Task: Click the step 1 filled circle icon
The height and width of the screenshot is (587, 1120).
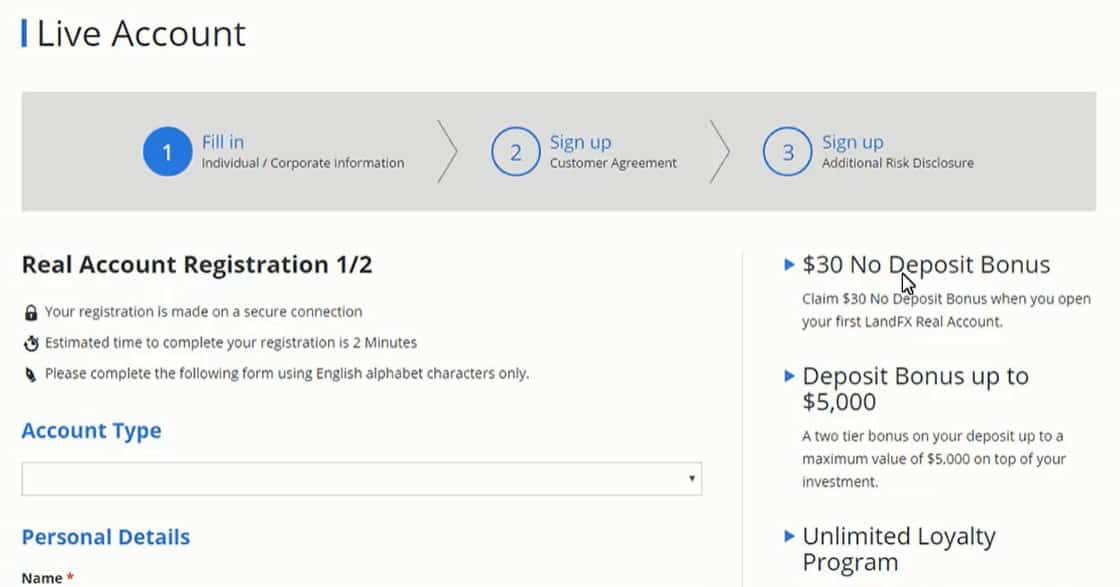Action: tap(167, 151)
